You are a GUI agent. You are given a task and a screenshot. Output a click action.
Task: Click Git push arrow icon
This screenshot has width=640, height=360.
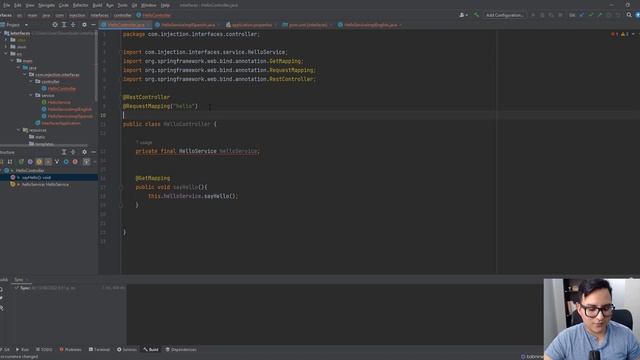[600, 15]
